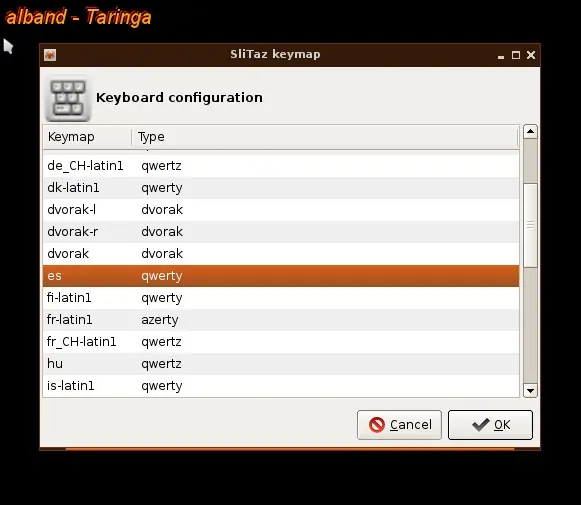Screen dimensions: 581x505
Task: Confirm selection with the OK button
Action: click(x=490, y=425)
